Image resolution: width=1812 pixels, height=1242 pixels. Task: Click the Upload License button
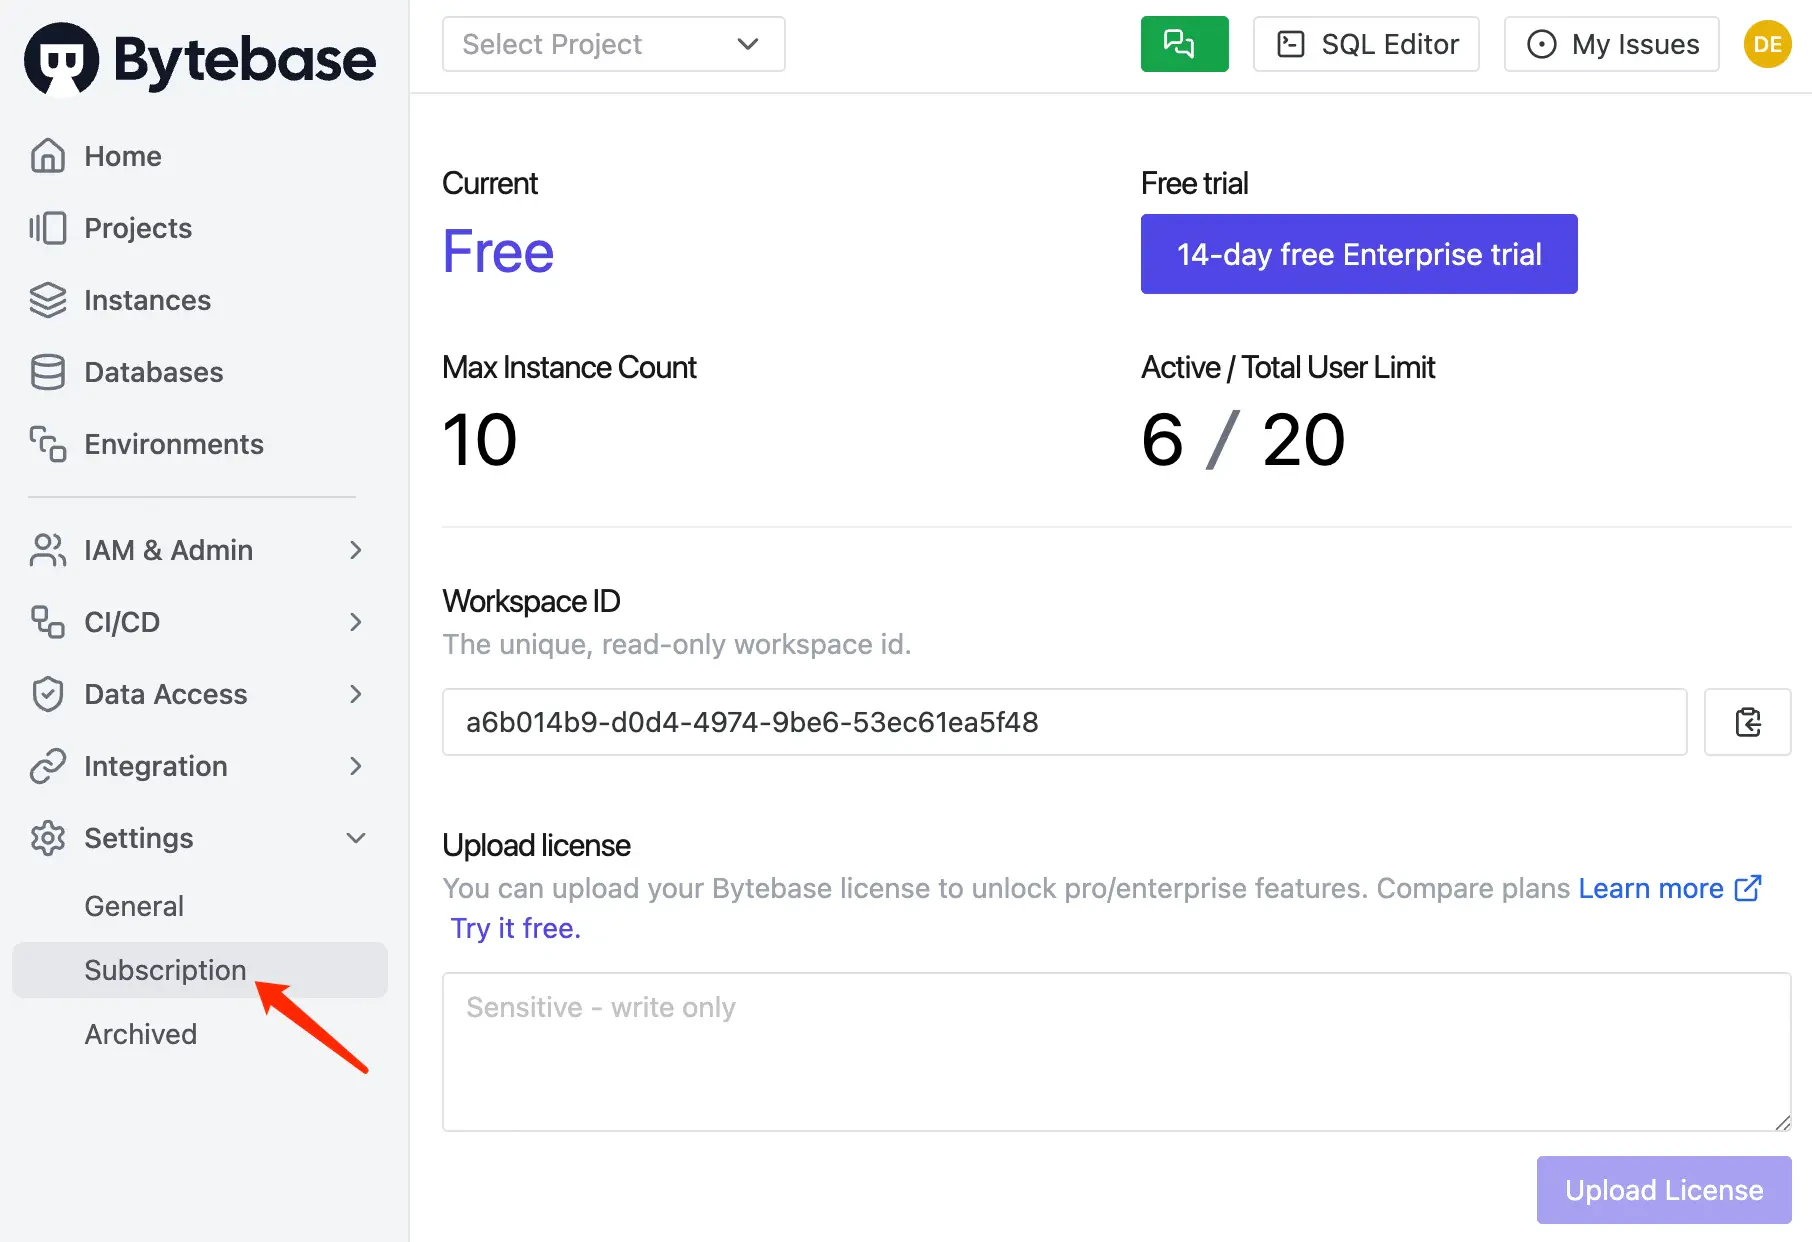(x=1664, y=1190)
